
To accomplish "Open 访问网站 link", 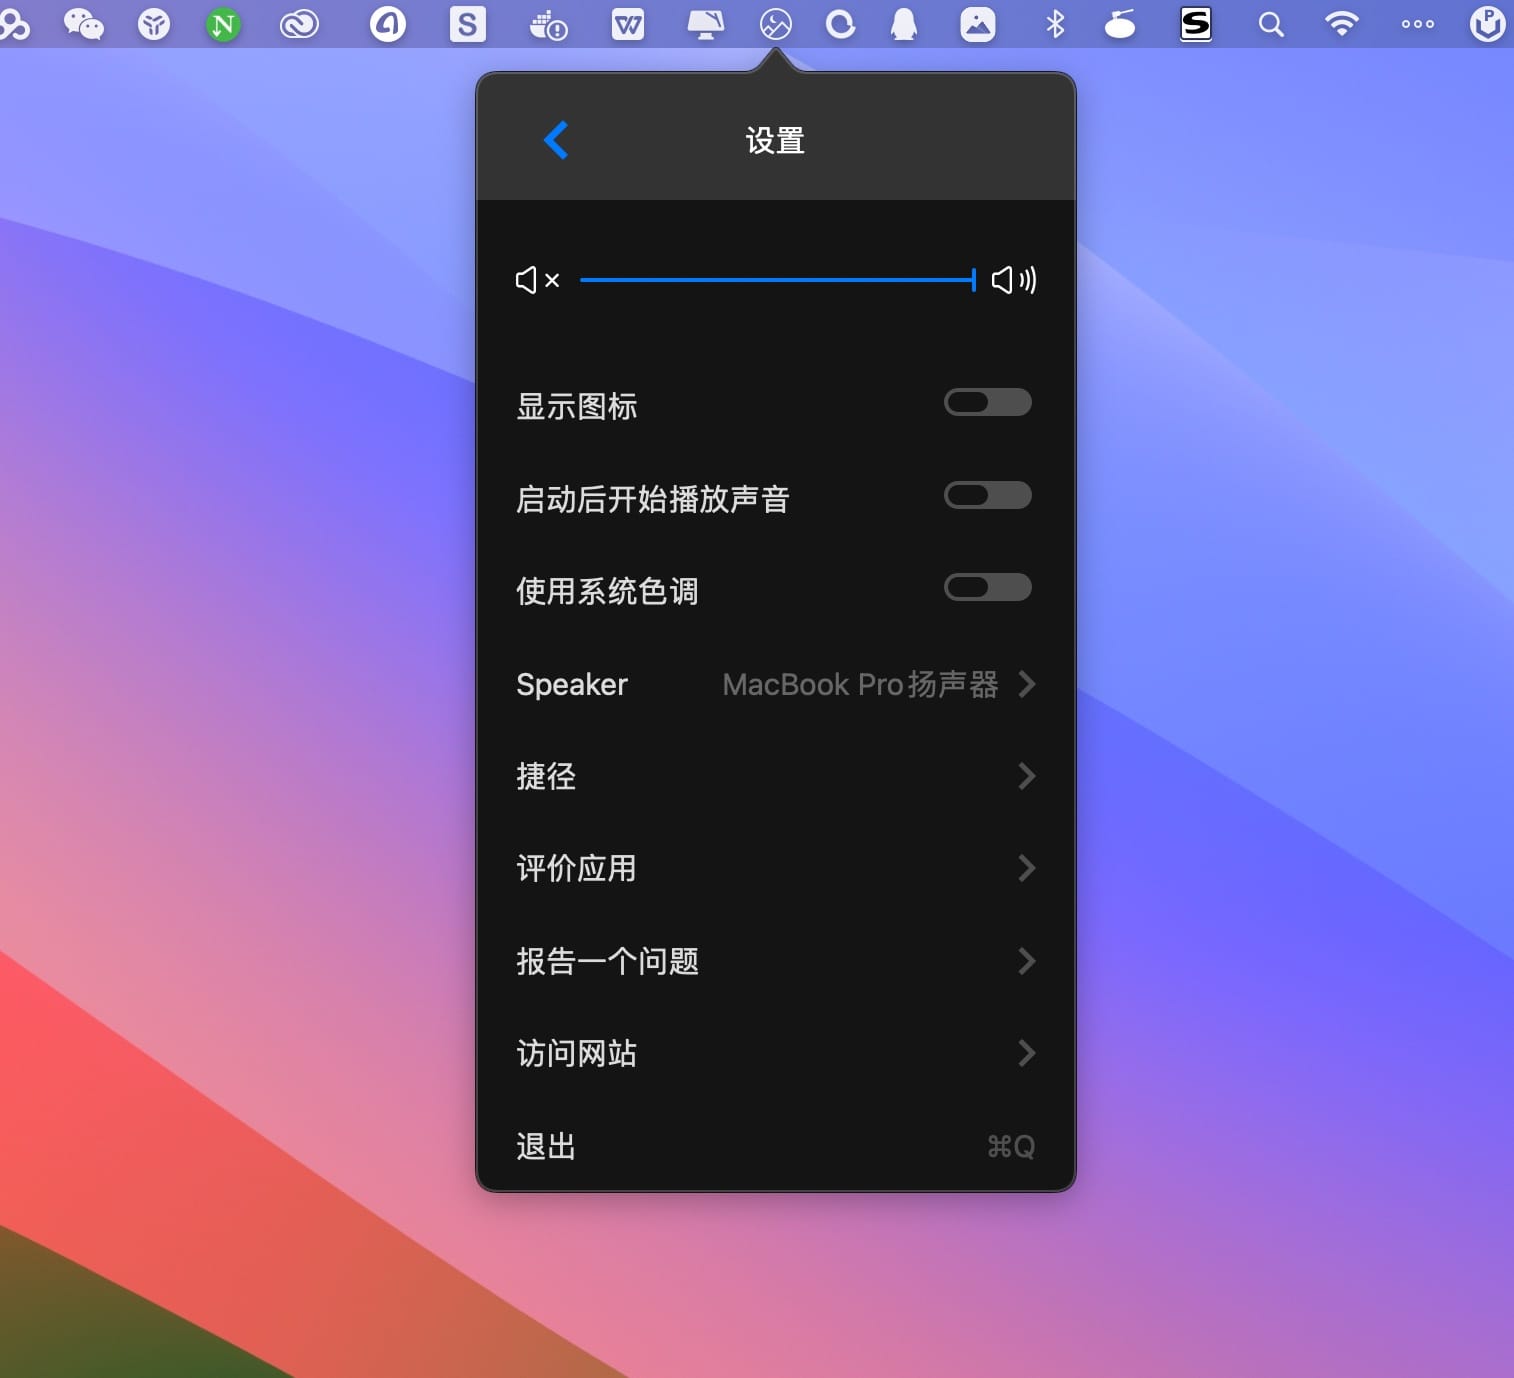I will 577,1053.
